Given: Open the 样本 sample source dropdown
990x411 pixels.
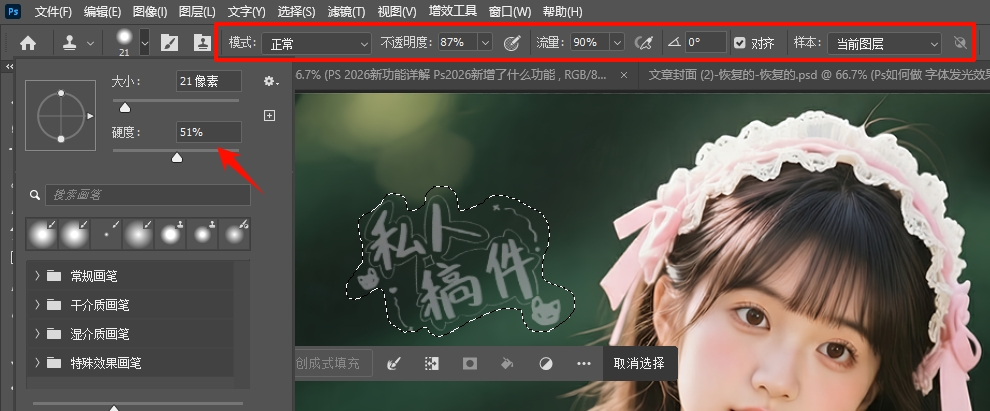Looking at the screenshot, I should (884, 43).
